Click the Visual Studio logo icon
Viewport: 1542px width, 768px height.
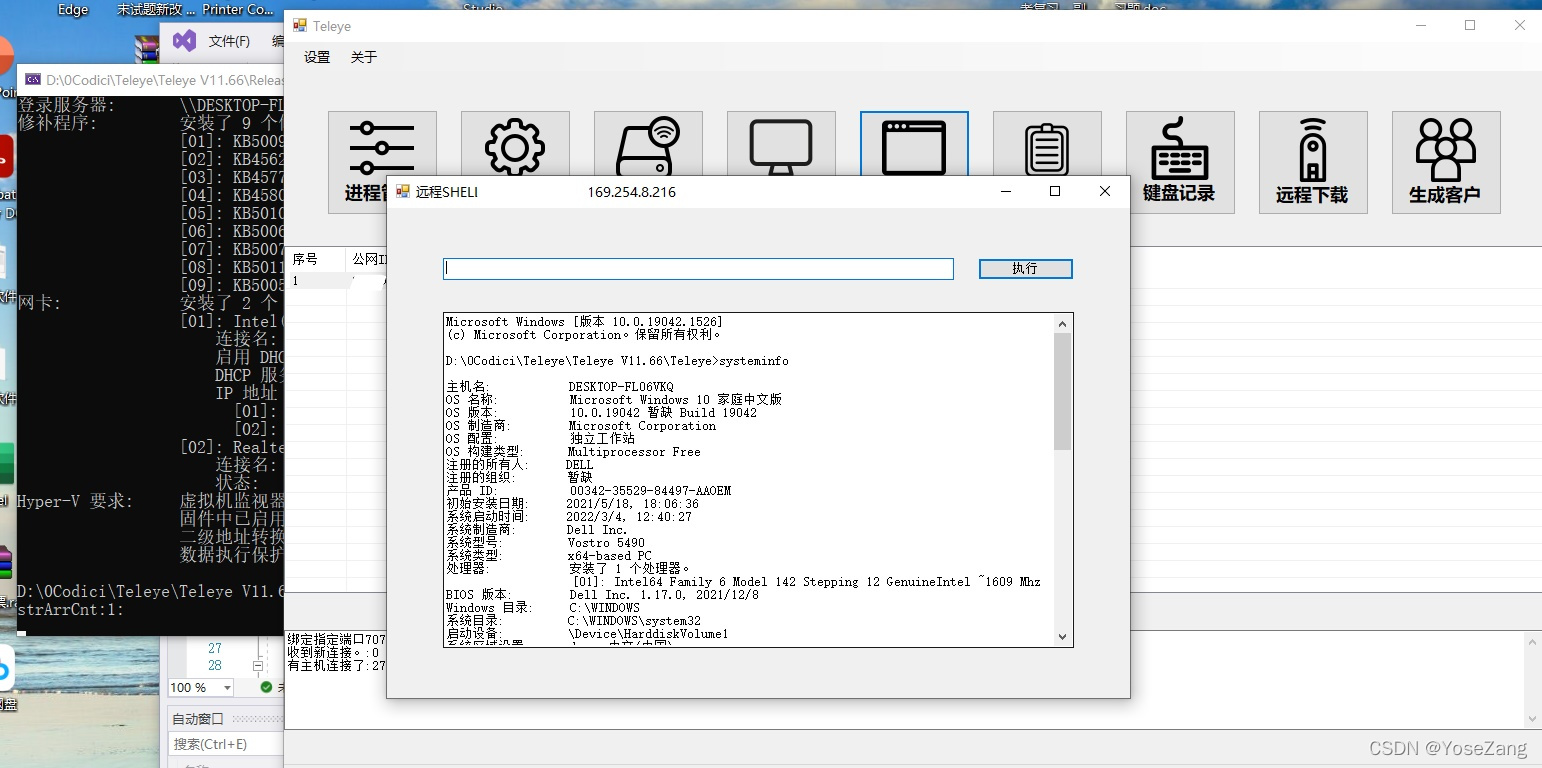[184, 41]
